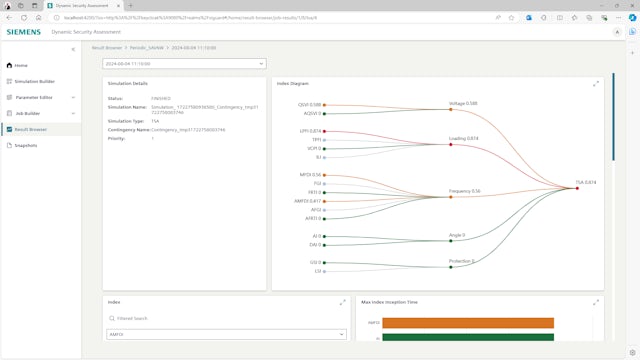
Task: Click the Filtered Search field
Action: (227, 318)
